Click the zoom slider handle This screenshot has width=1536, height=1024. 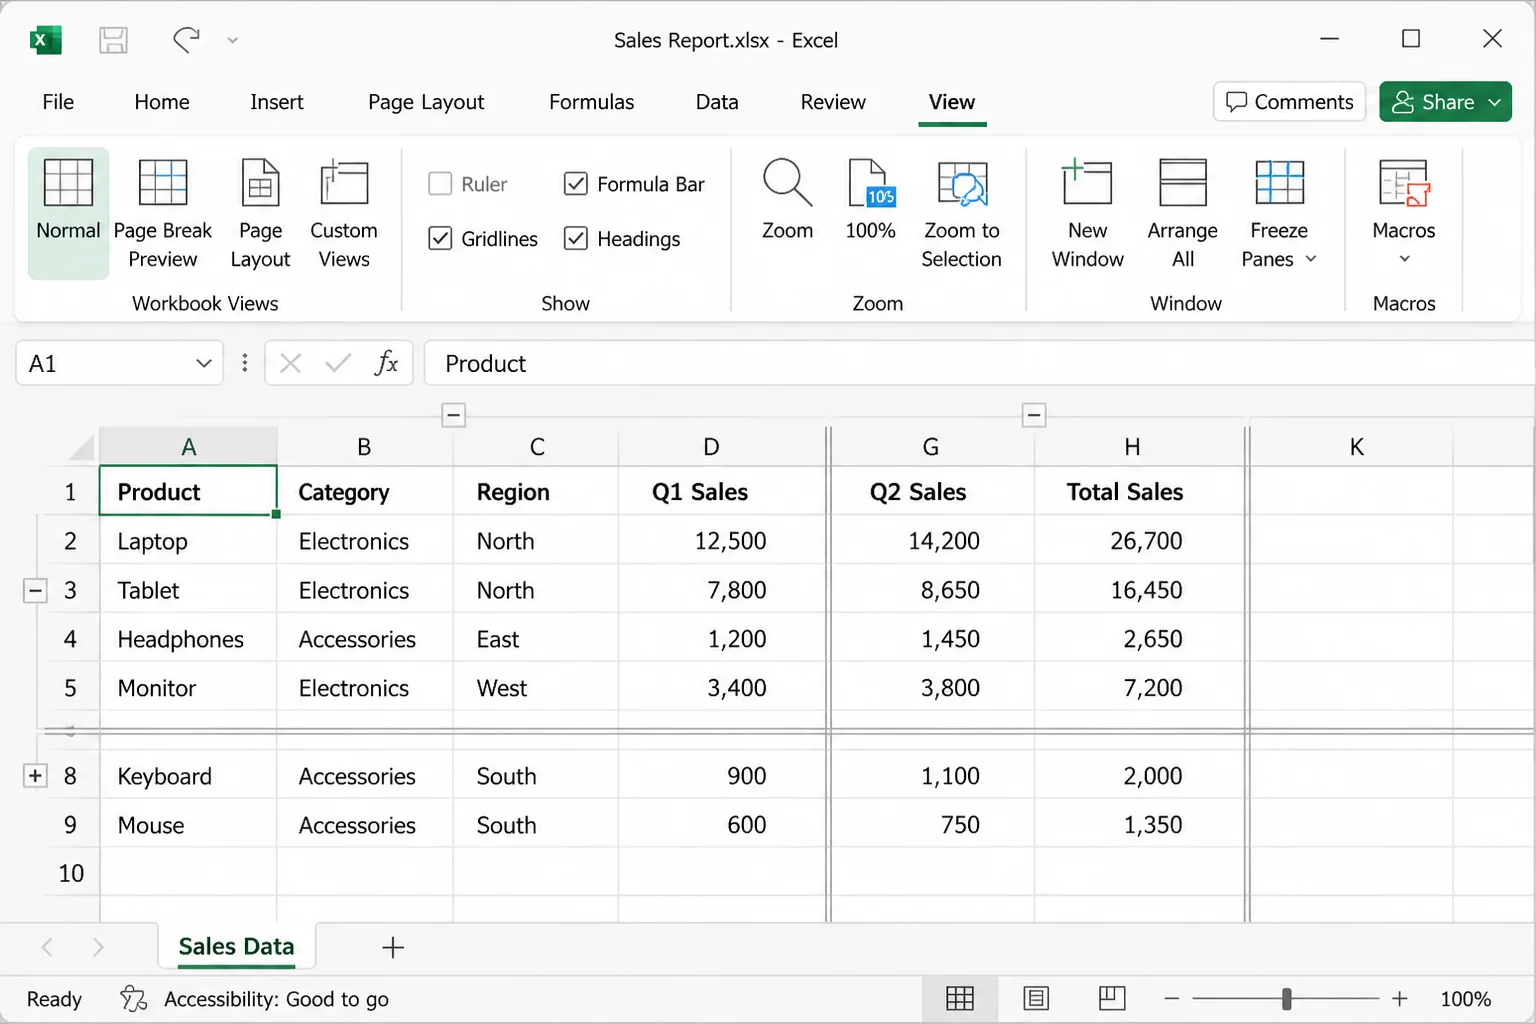pos(1287,998)
